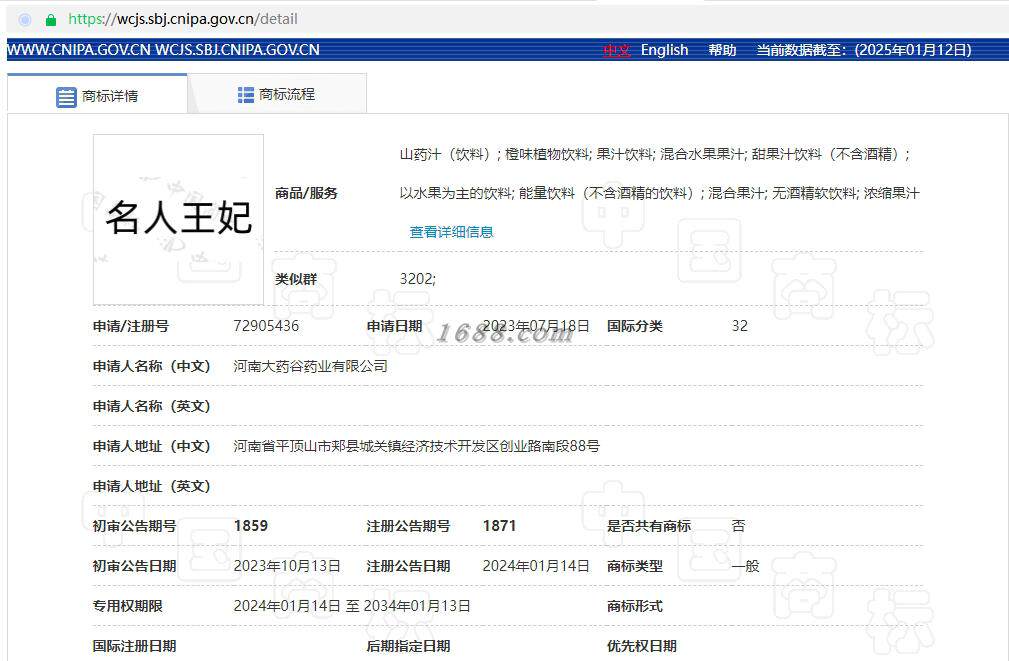Click the 申请人地址（中文） label
This screenshot has width=1009, height=661.
152,446
